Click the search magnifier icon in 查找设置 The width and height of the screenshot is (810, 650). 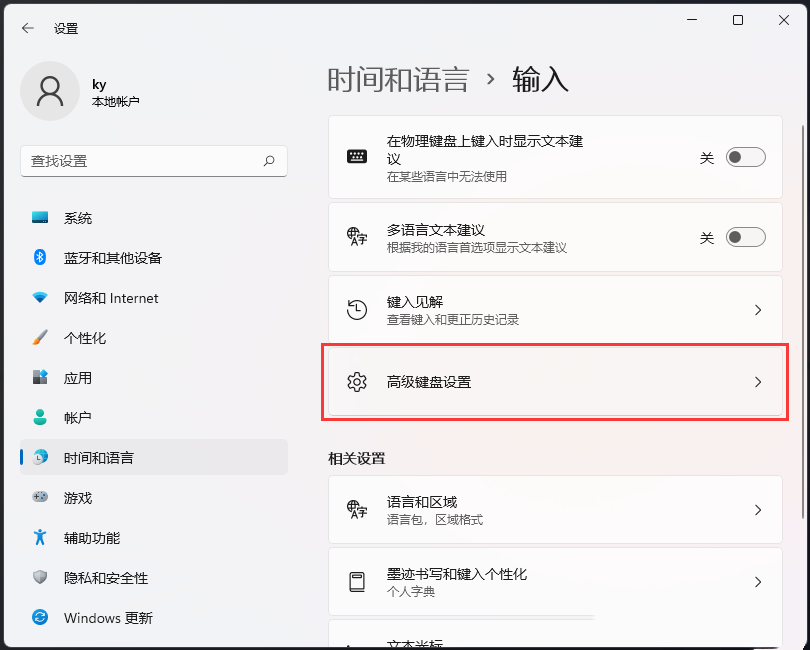tap(269, 161)
